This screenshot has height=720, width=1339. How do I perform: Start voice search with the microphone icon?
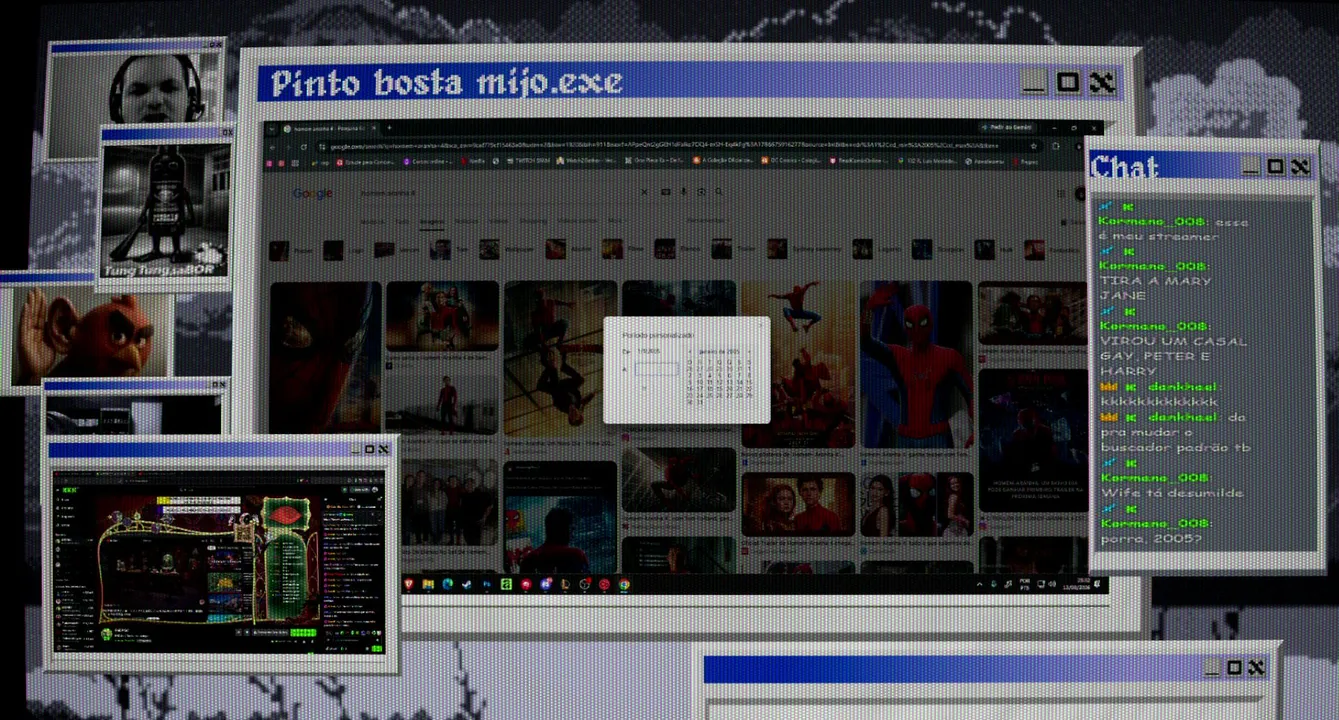(x=684, y=192)
